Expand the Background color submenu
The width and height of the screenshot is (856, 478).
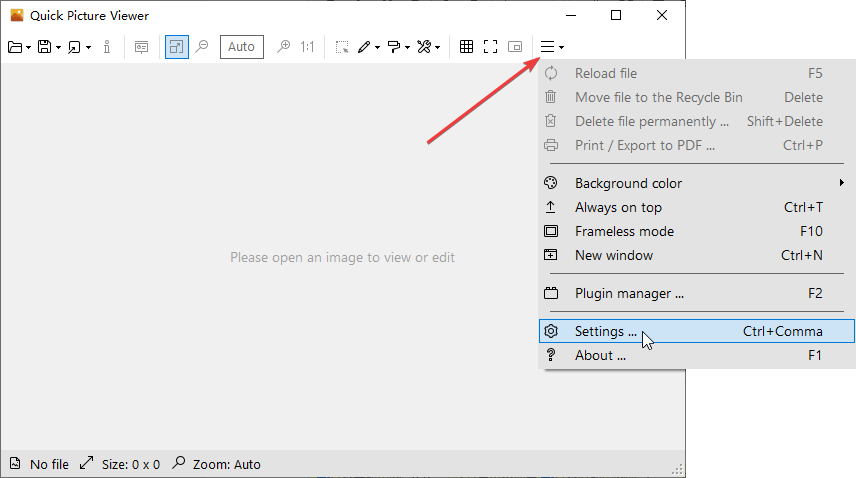pos(697,183)
